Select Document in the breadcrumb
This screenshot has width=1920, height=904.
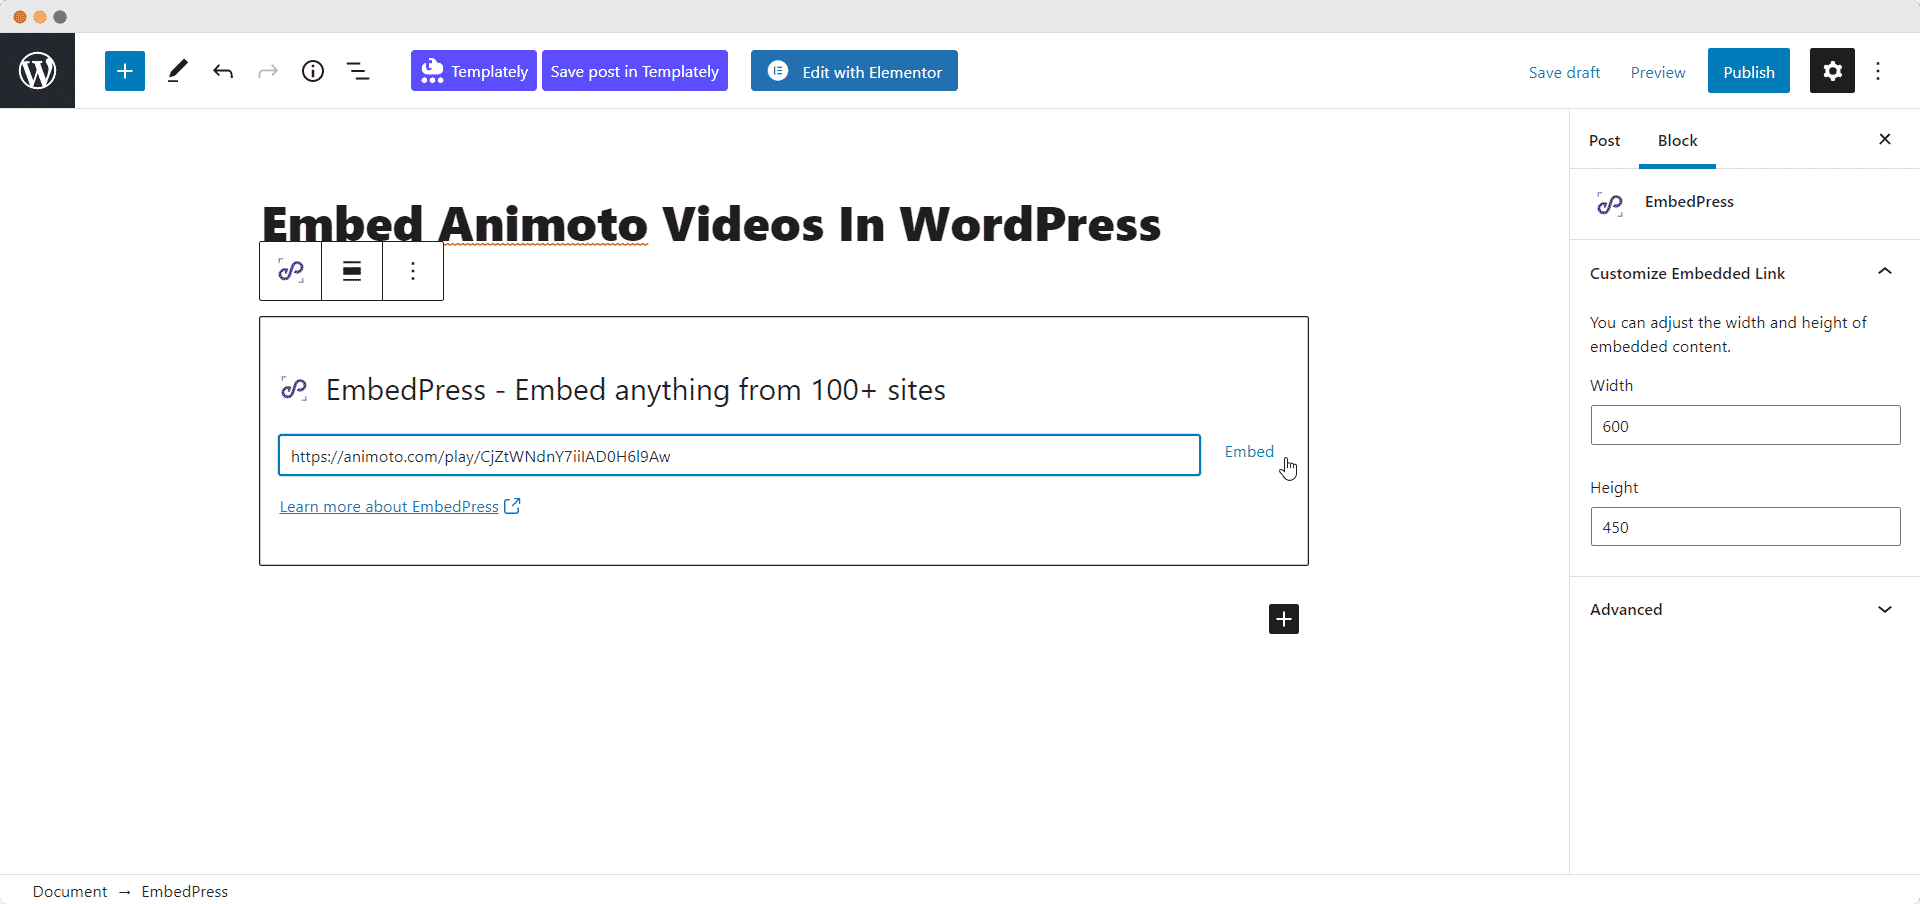point(70,891)
